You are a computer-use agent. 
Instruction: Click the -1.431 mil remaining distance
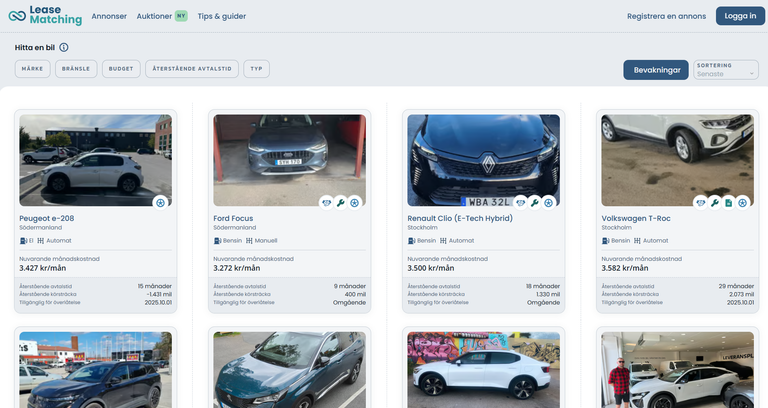[159, 294]
